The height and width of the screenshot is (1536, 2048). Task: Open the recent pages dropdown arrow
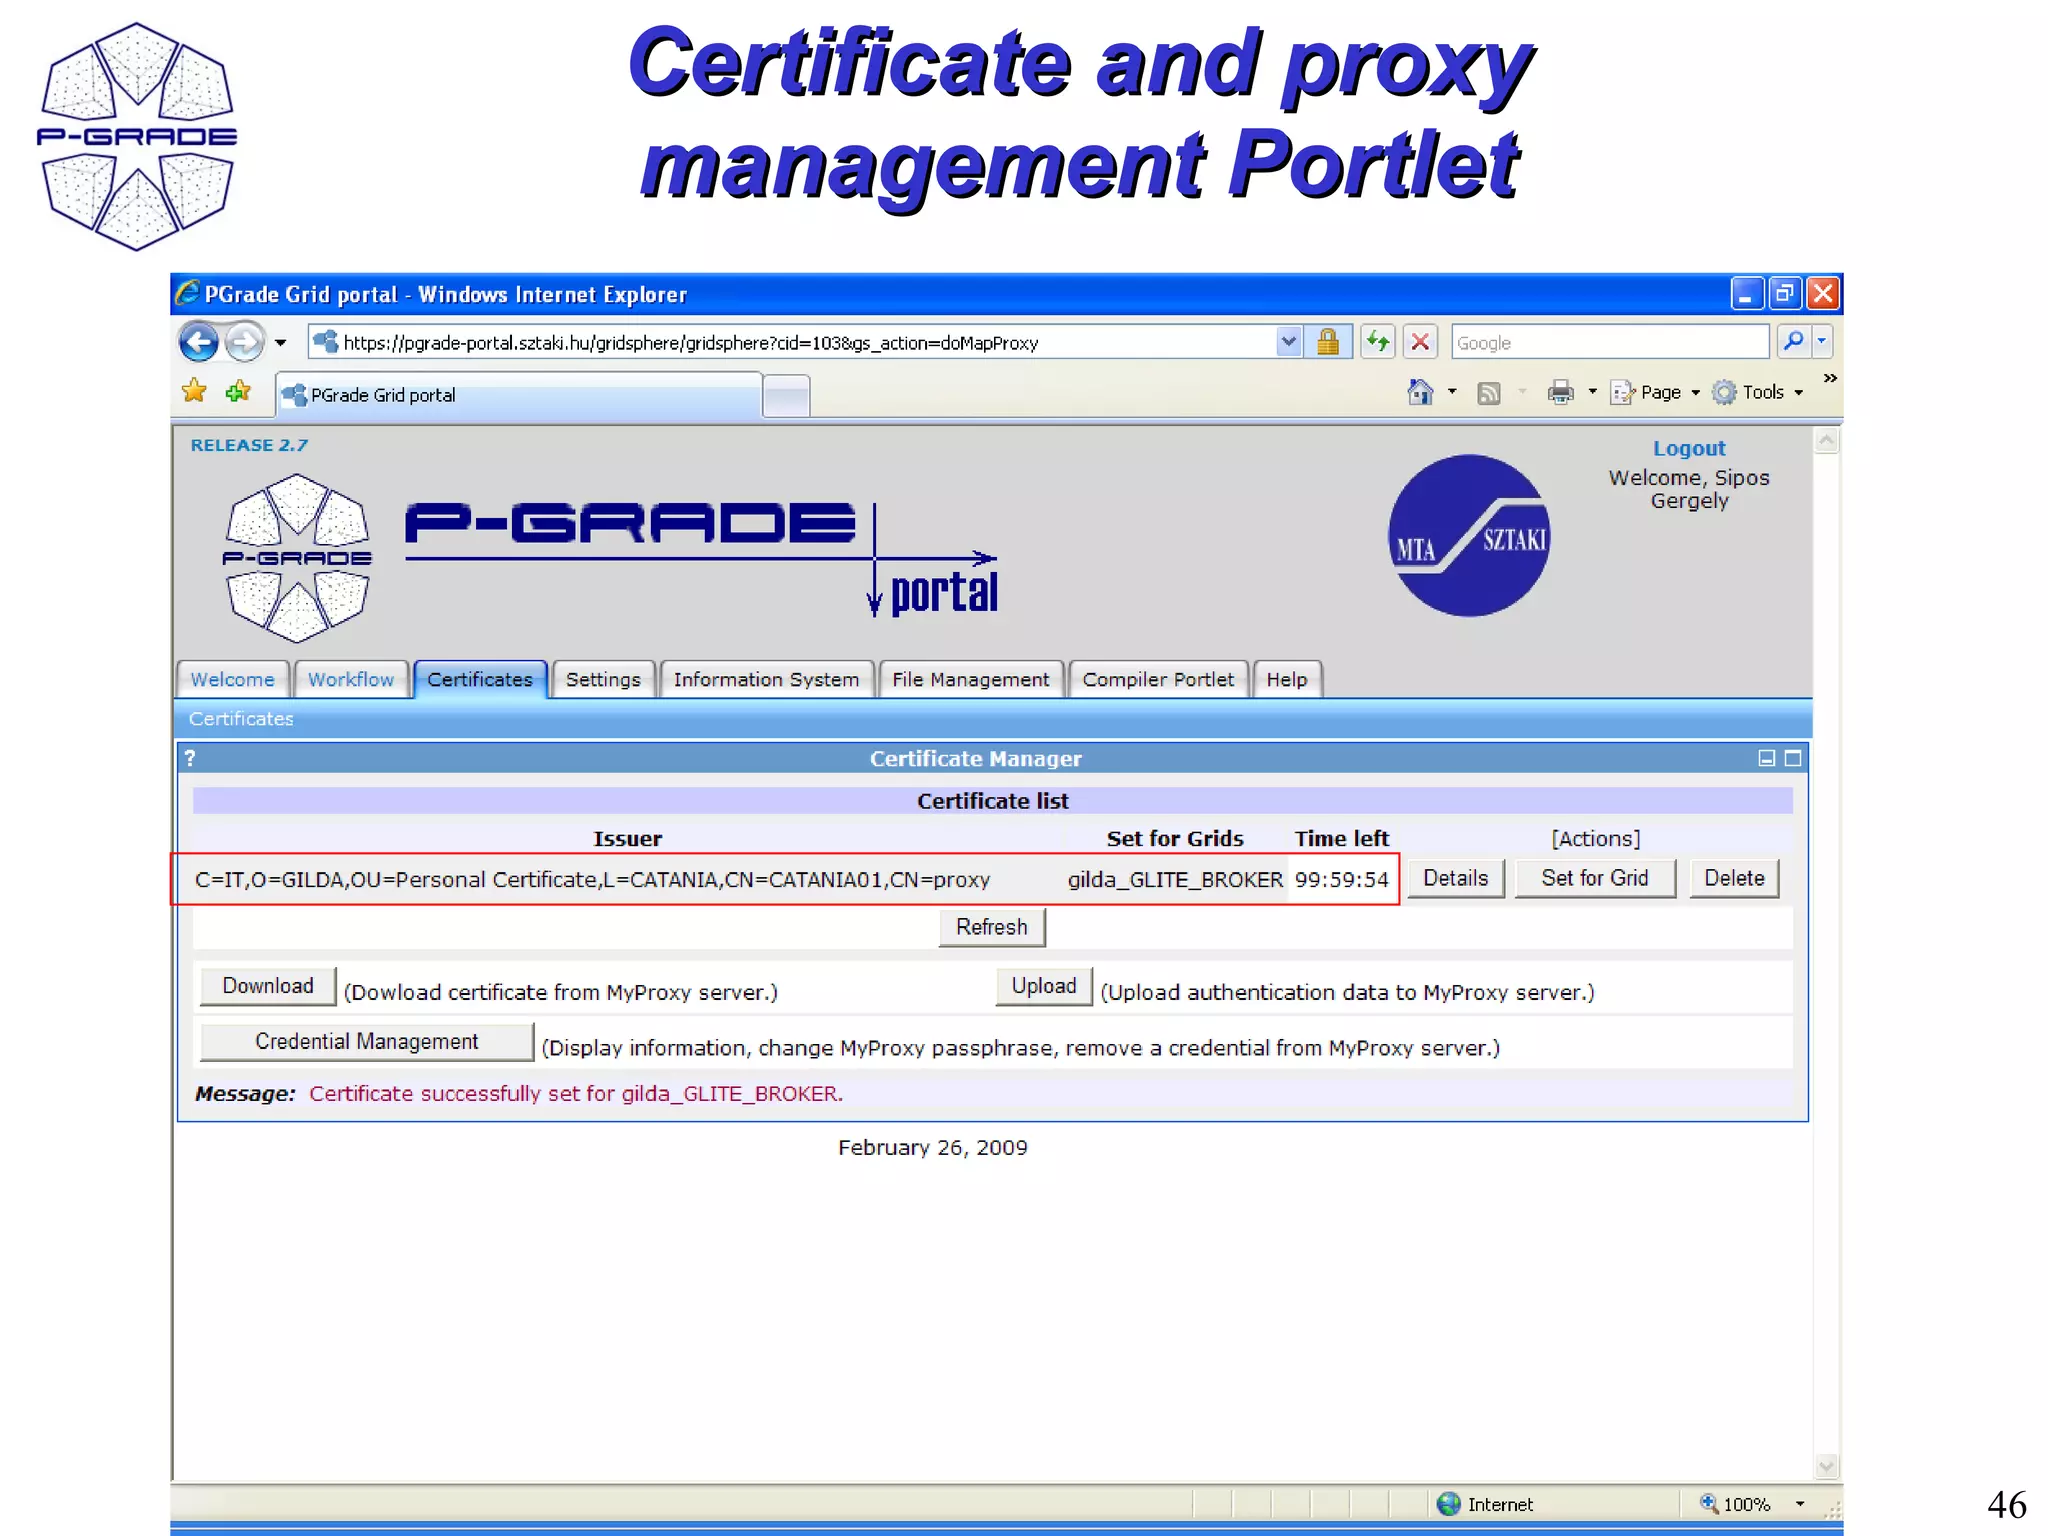[x=281, y=343]
